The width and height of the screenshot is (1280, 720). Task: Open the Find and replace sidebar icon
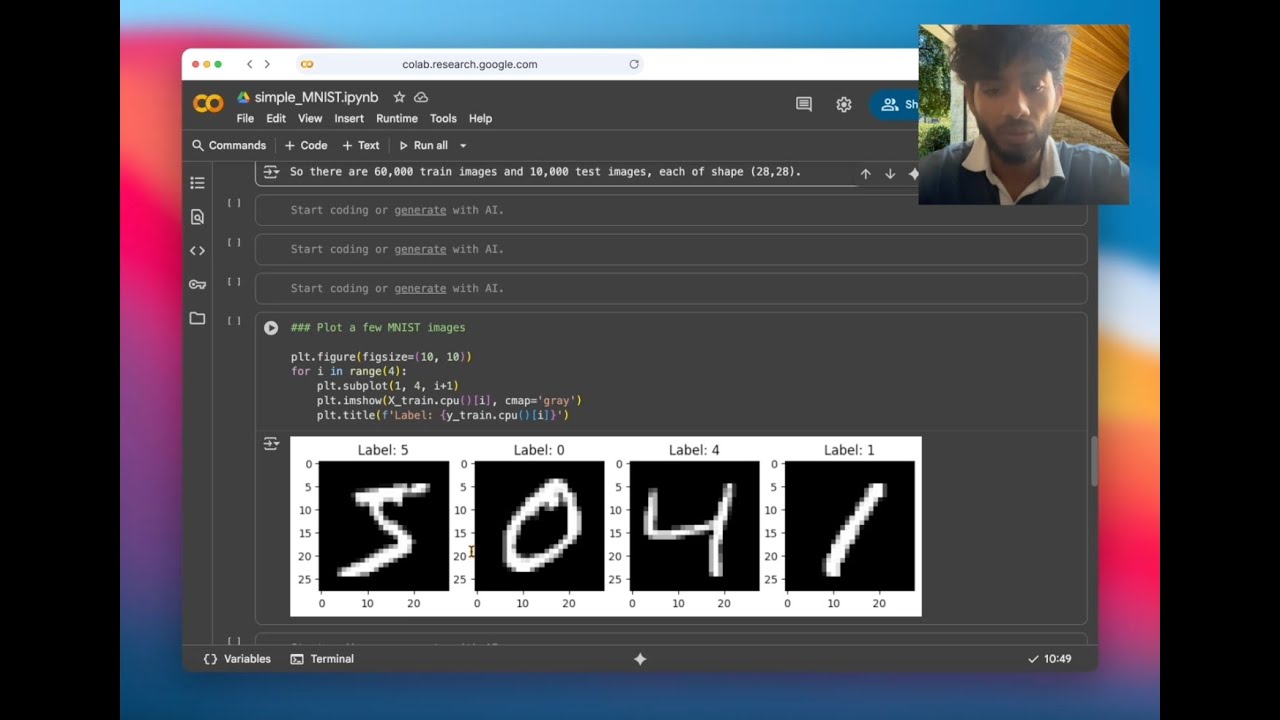point(197,217)
